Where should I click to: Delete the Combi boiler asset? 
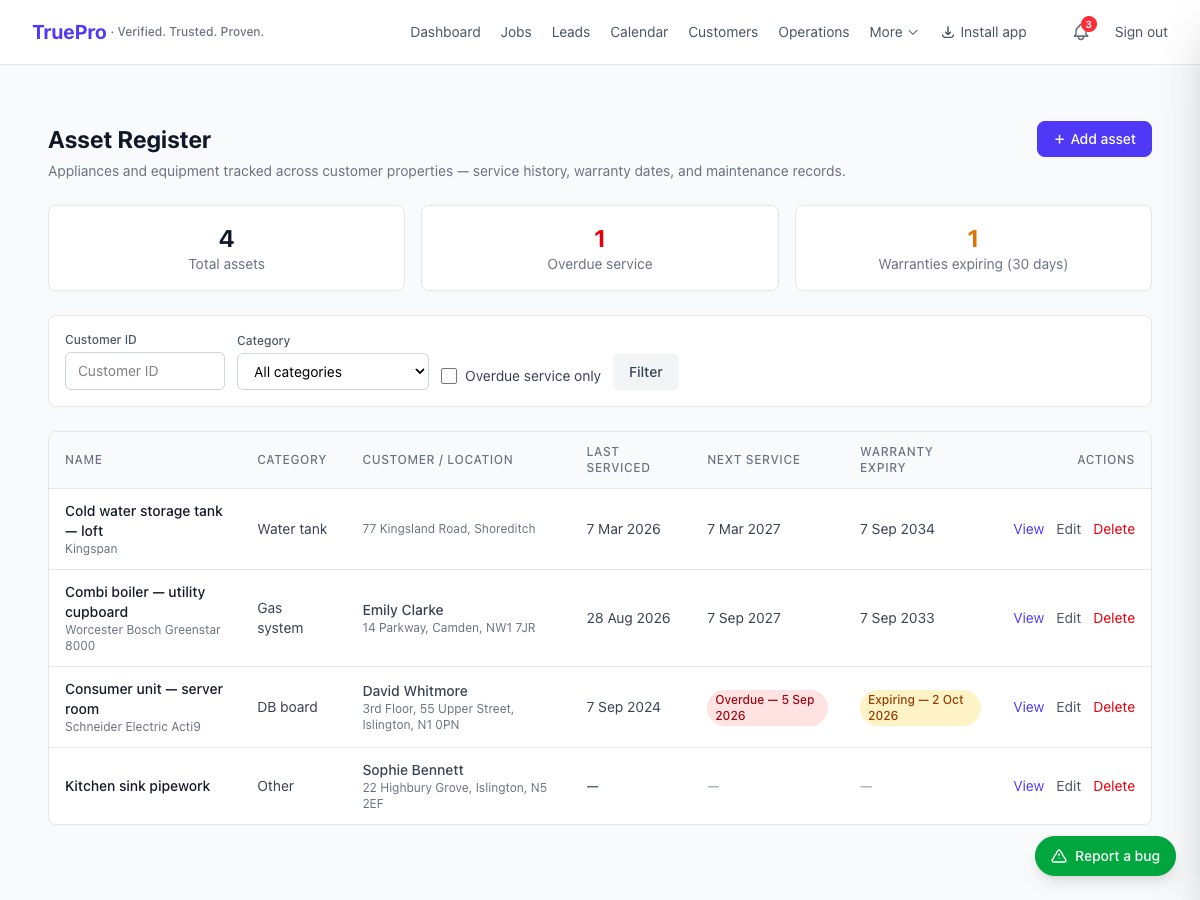pos(1114,618)
